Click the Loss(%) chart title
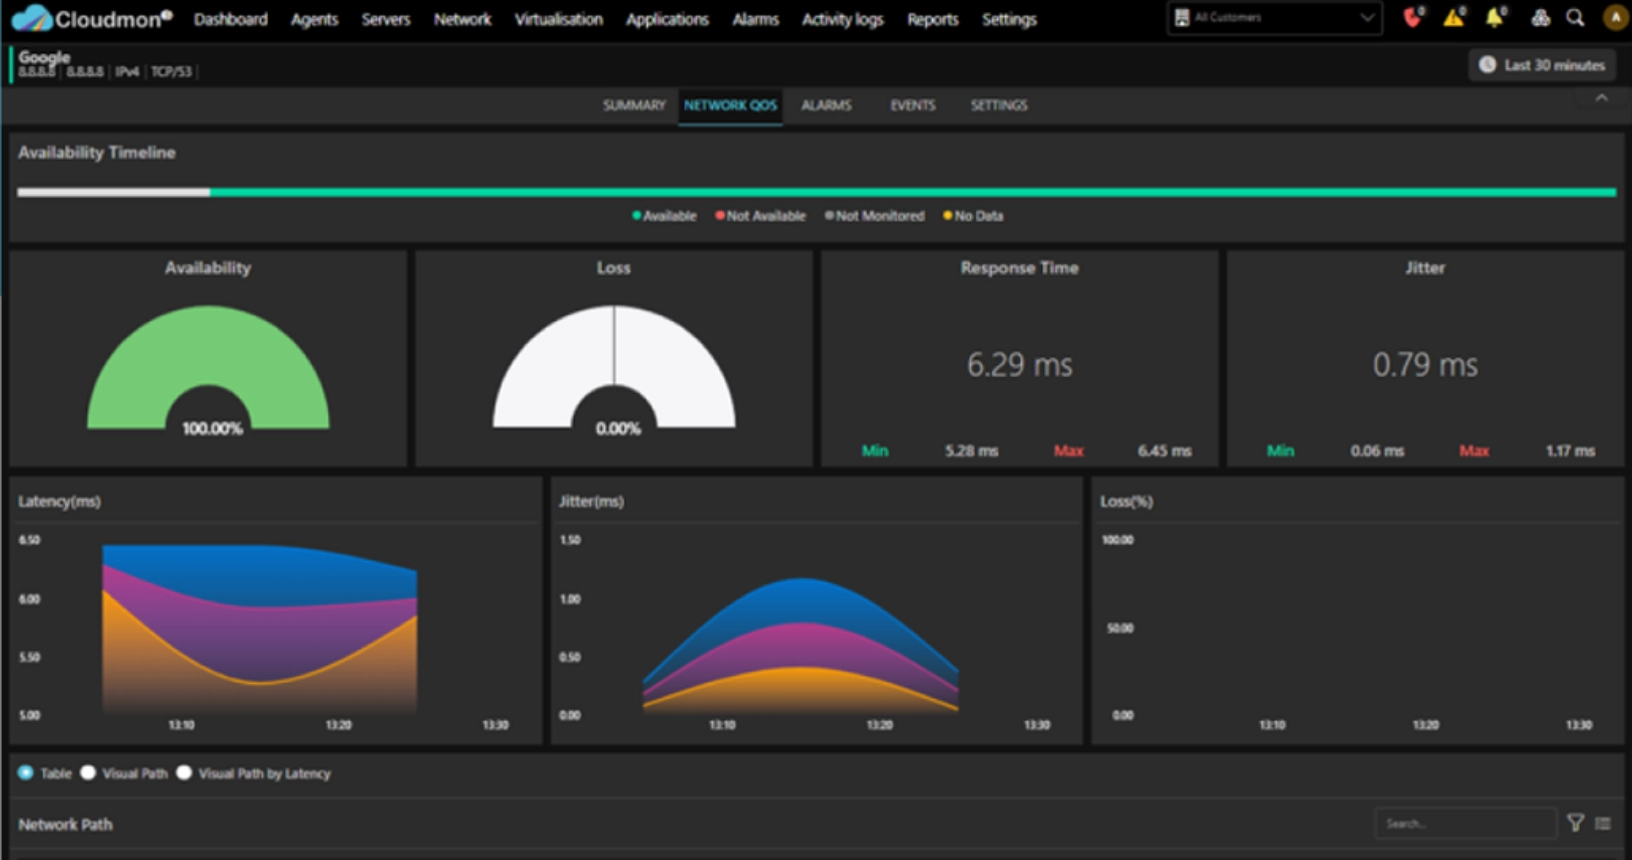This screenshot has height=860, width=1632. (1127, 501)
